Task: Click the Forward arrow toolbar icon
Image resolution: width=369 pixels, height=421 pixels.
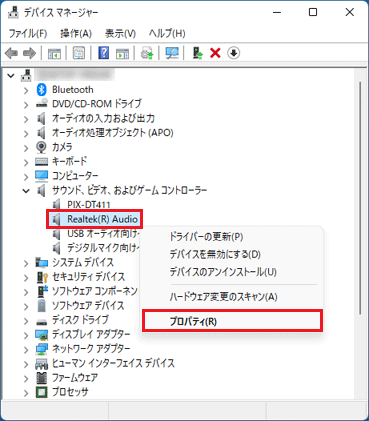Action: click(29, 53)
